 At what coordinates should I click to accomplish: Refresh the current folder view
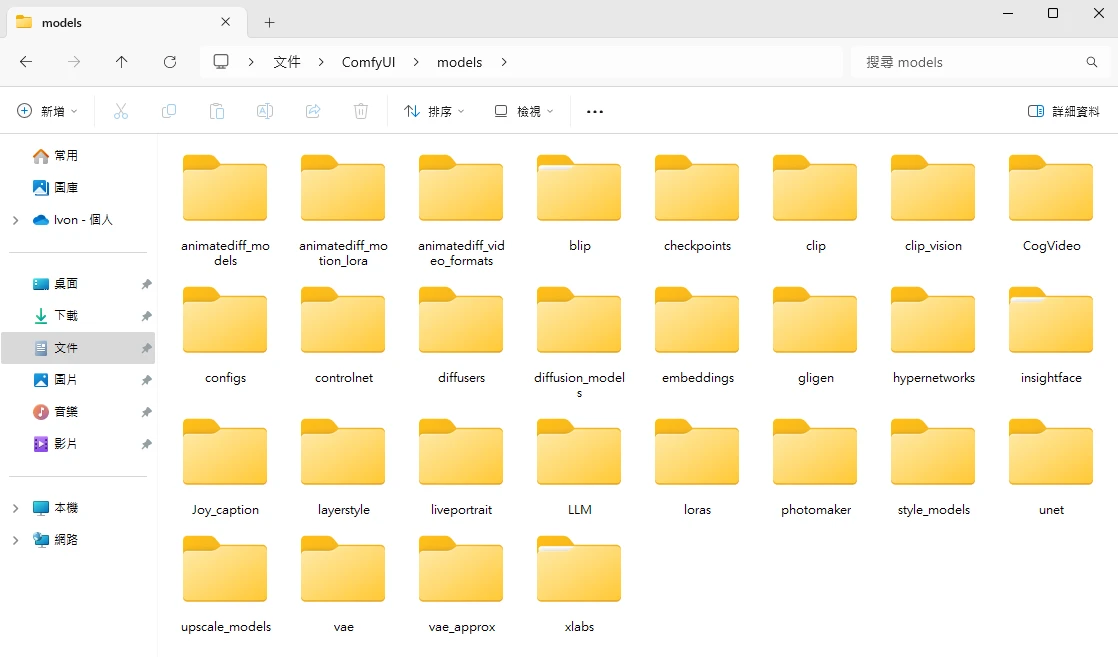(170, 62)
